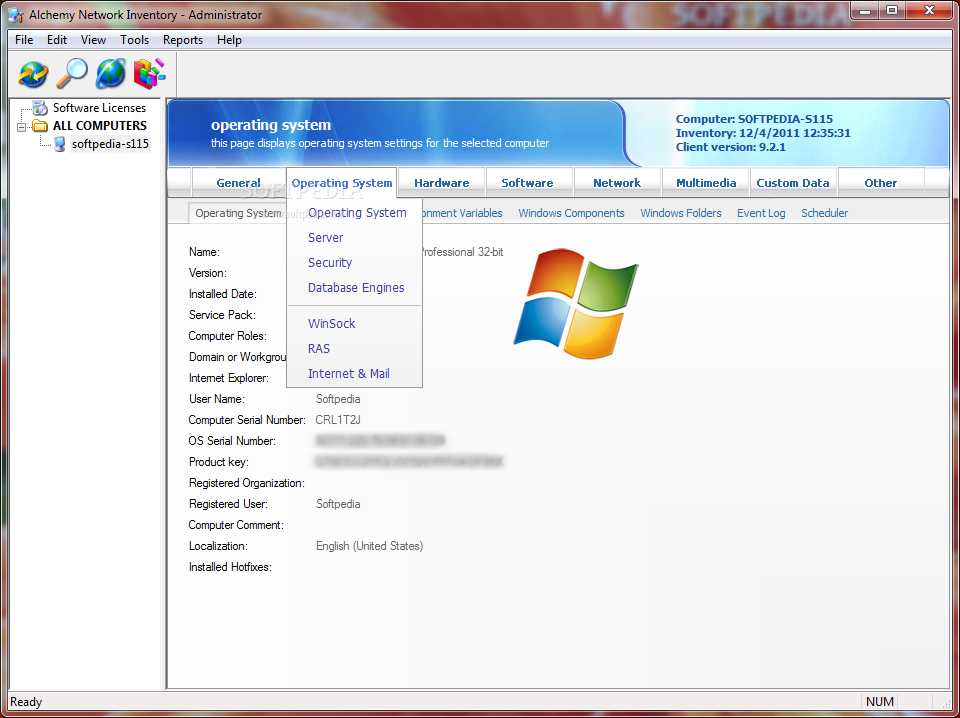Open the Tools menu

coord(134,40)
